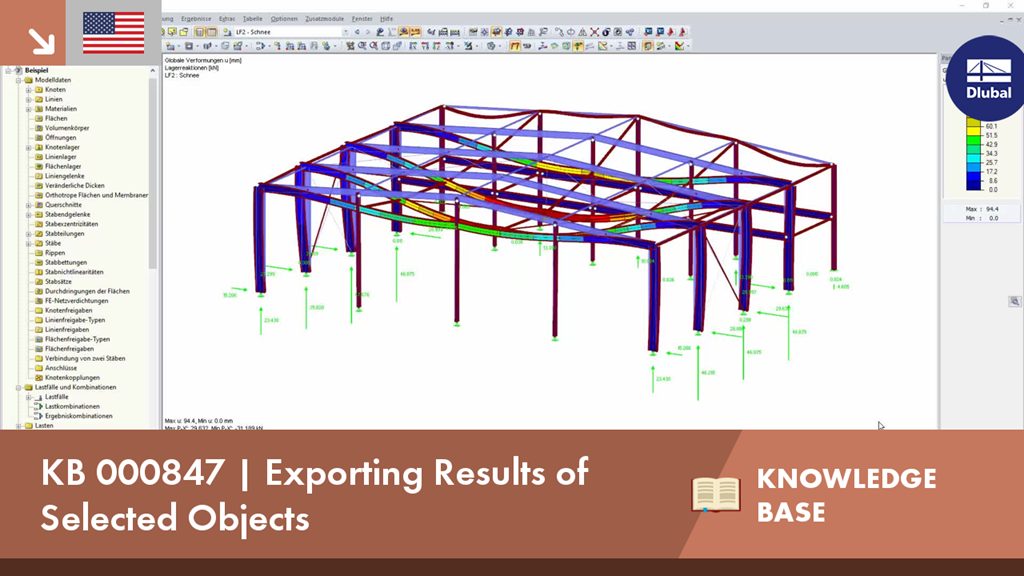Expand the Lasten tree node

pos(19,426)
